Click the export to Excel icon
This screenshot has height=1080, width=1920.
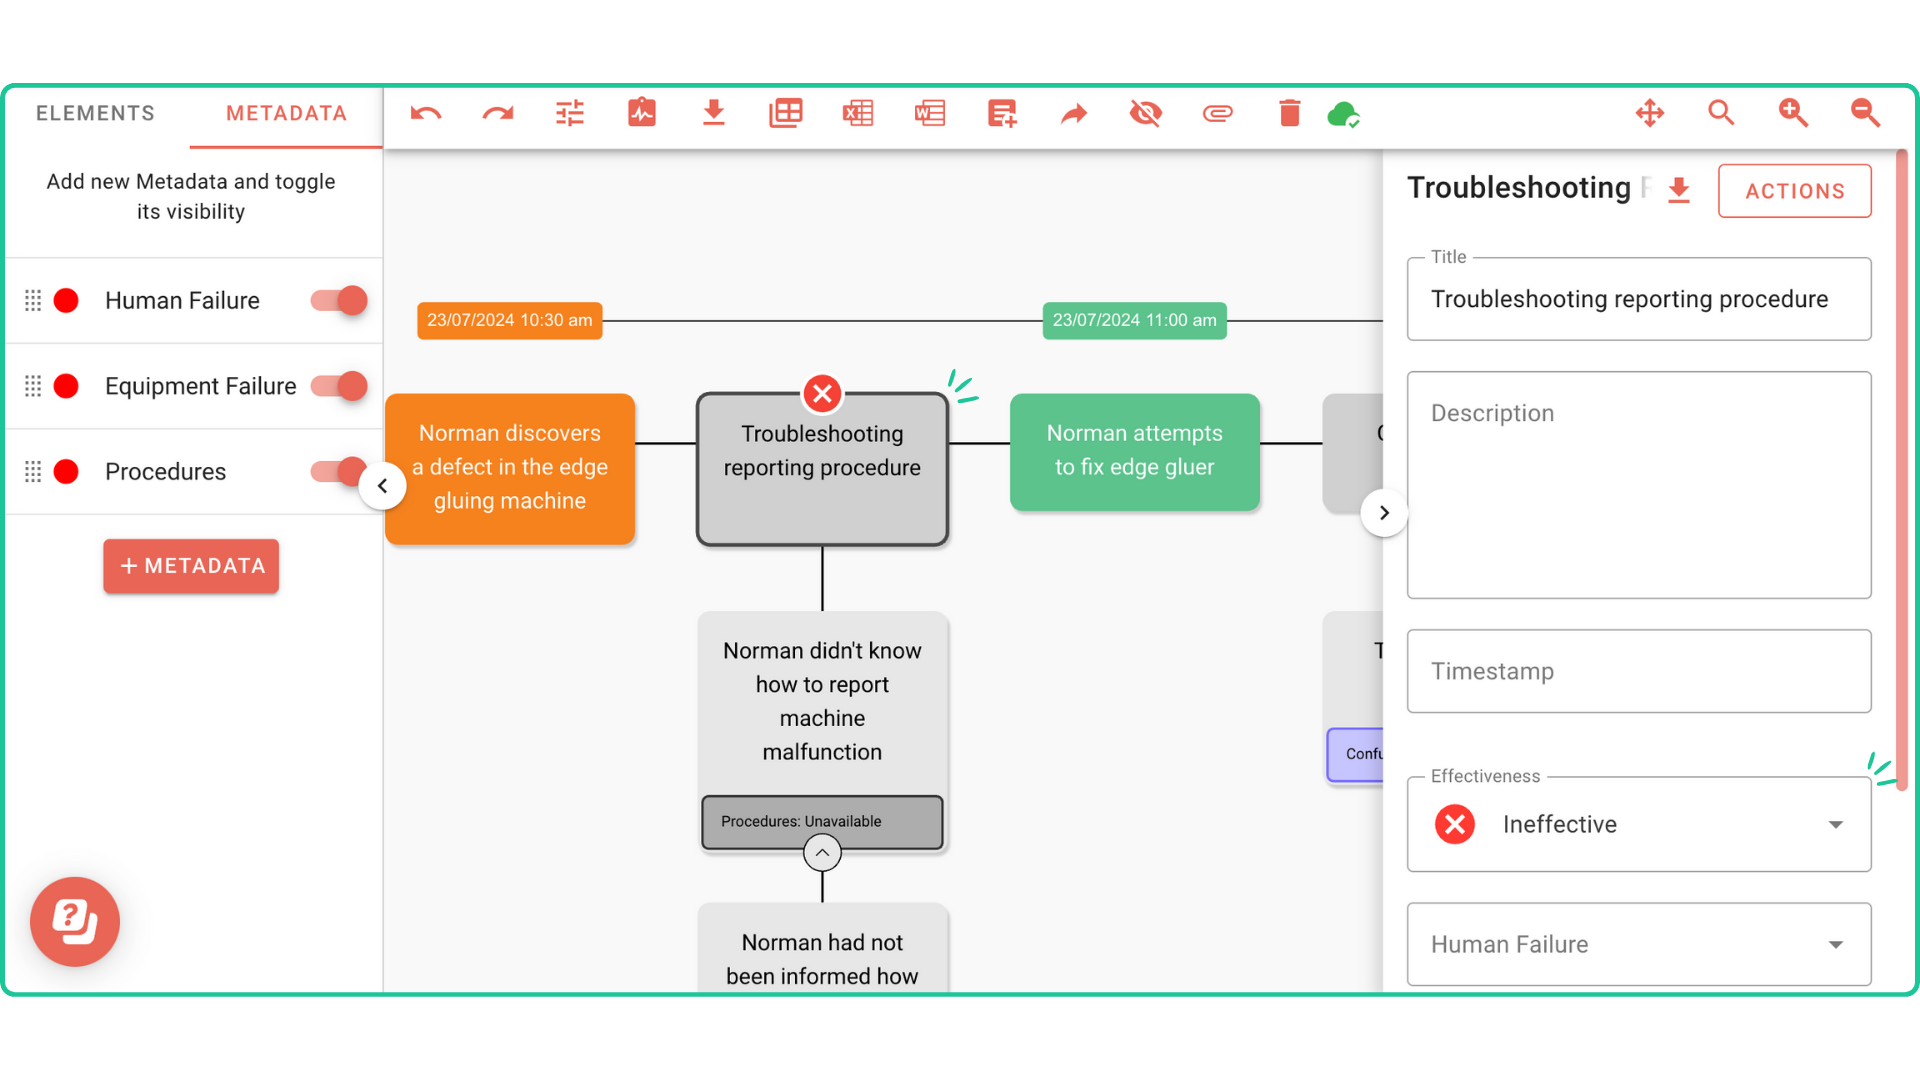pyautogui.click(x=858, y=114)
